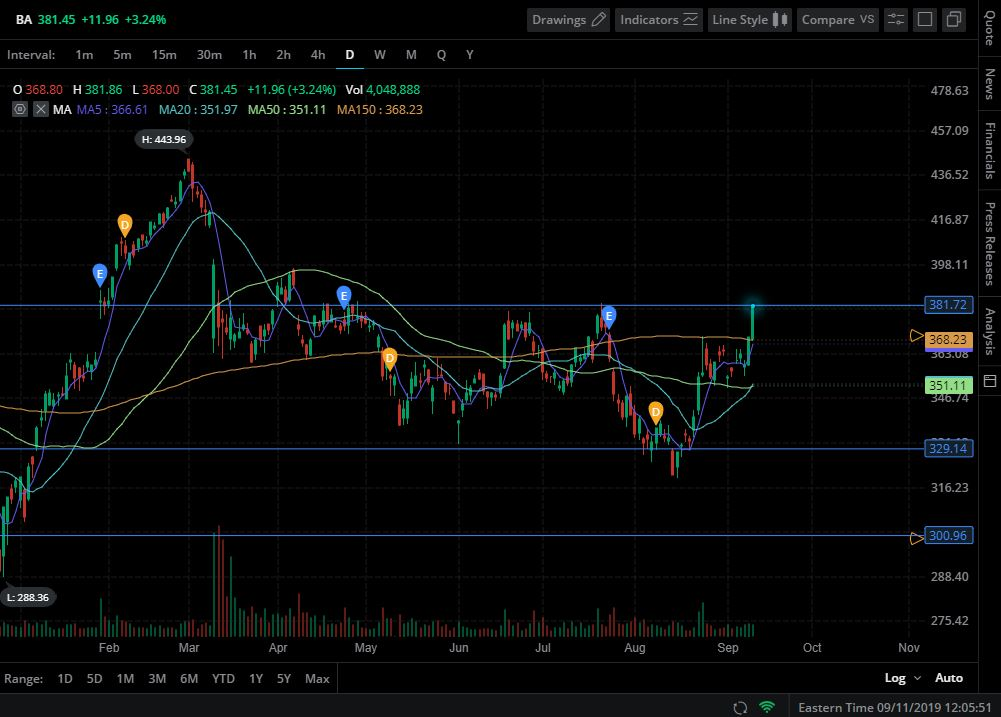Click the MA5 : 366.61 legend value

coord(112,110)
